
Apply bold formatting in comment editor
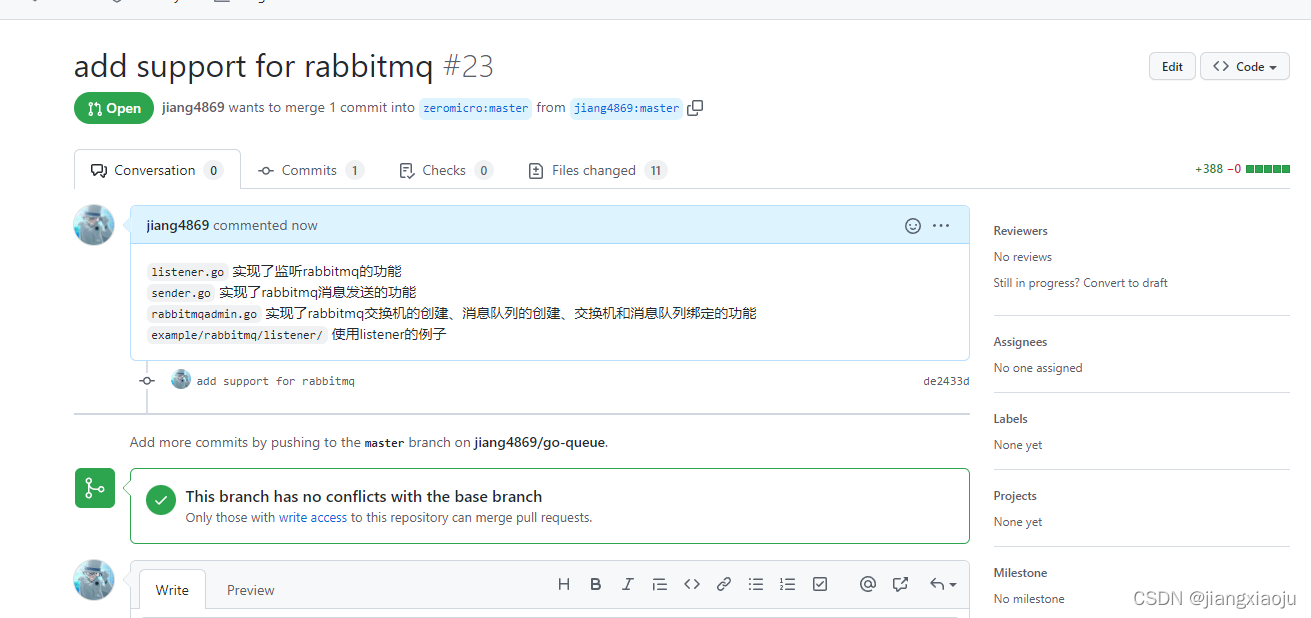click(596, 585)
